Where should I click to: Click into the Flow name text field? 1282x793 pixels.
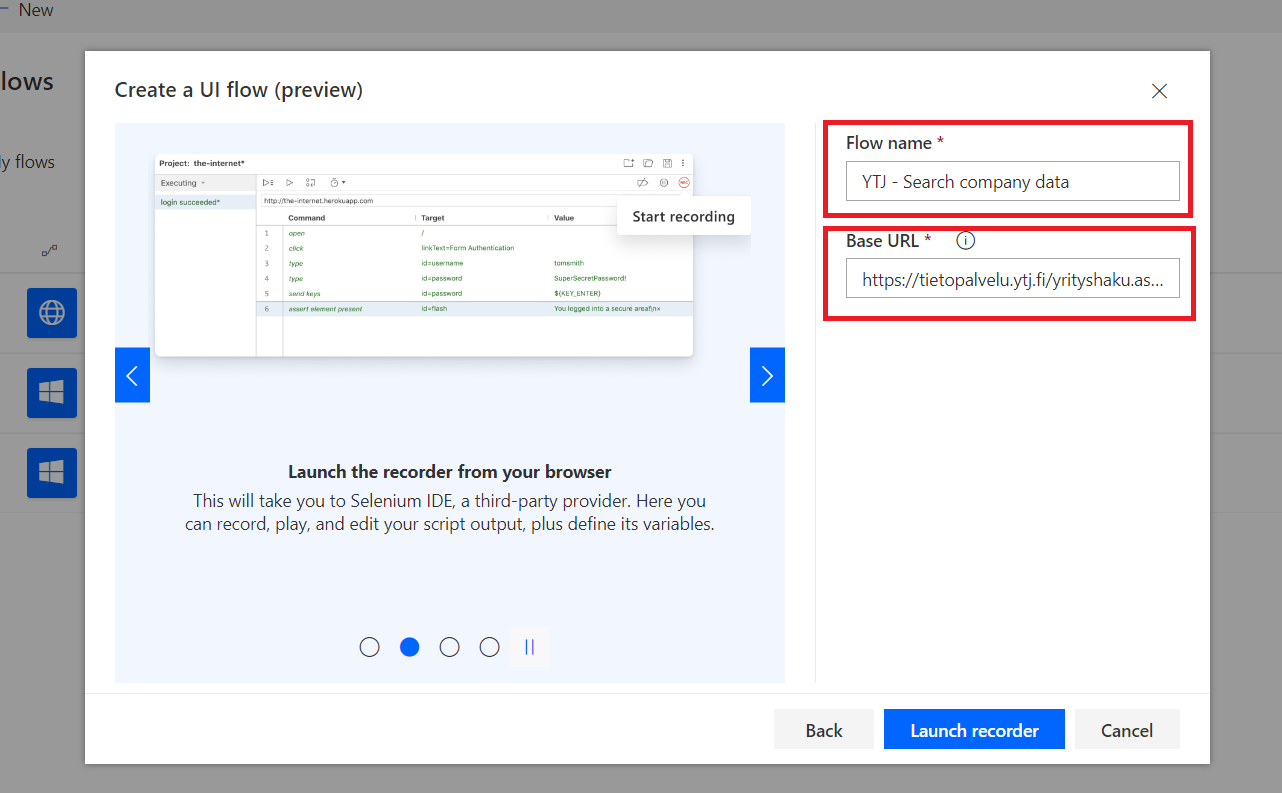pos(1012,182)
